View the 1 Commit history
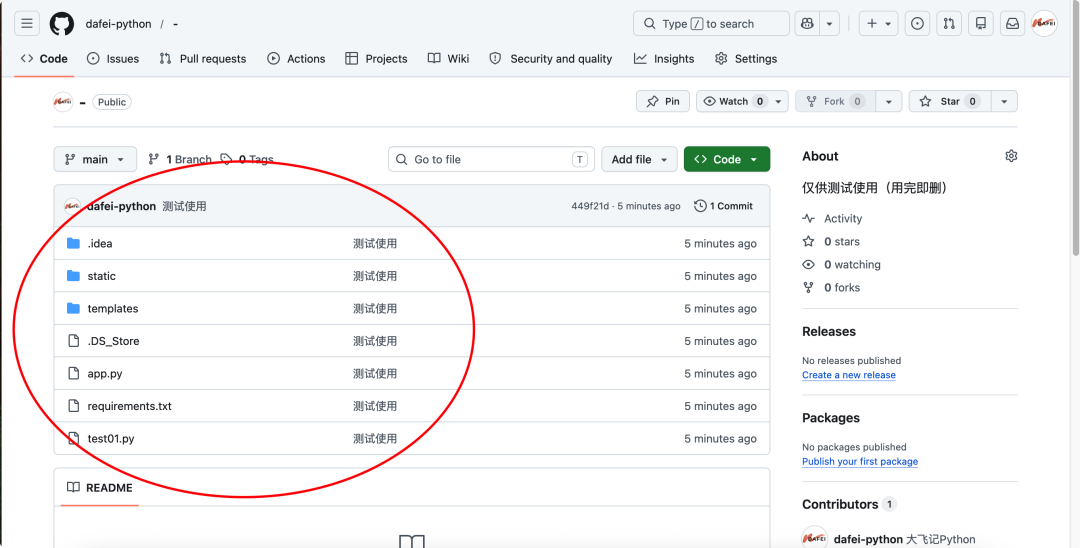Viewport: 1080px width, 548px height. [724, 206]
